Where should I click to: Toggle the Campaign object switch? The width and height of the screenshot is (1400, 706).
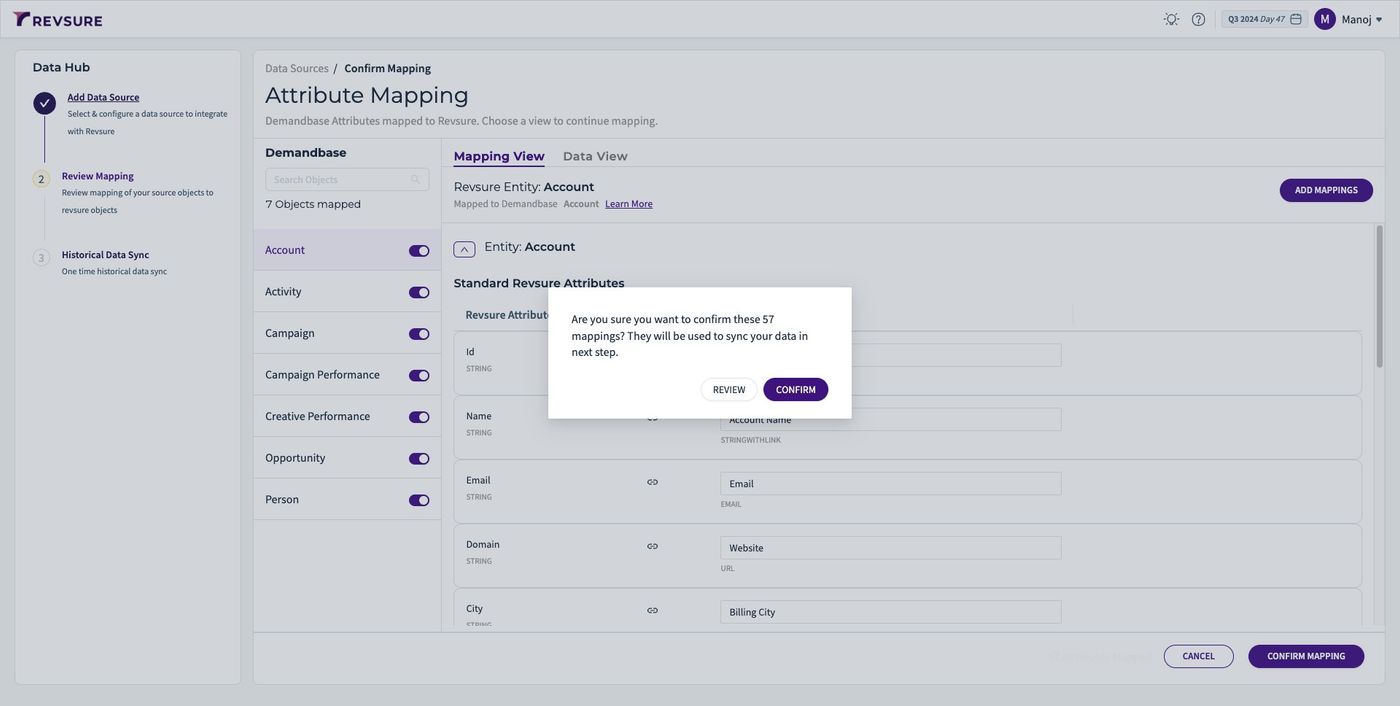tap(419, 334)
